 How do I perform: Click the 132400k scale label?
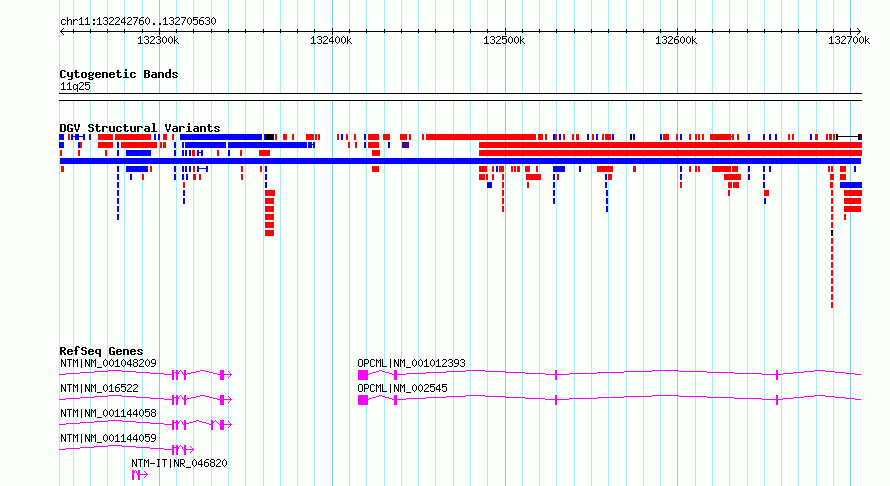tap(331, 40)
